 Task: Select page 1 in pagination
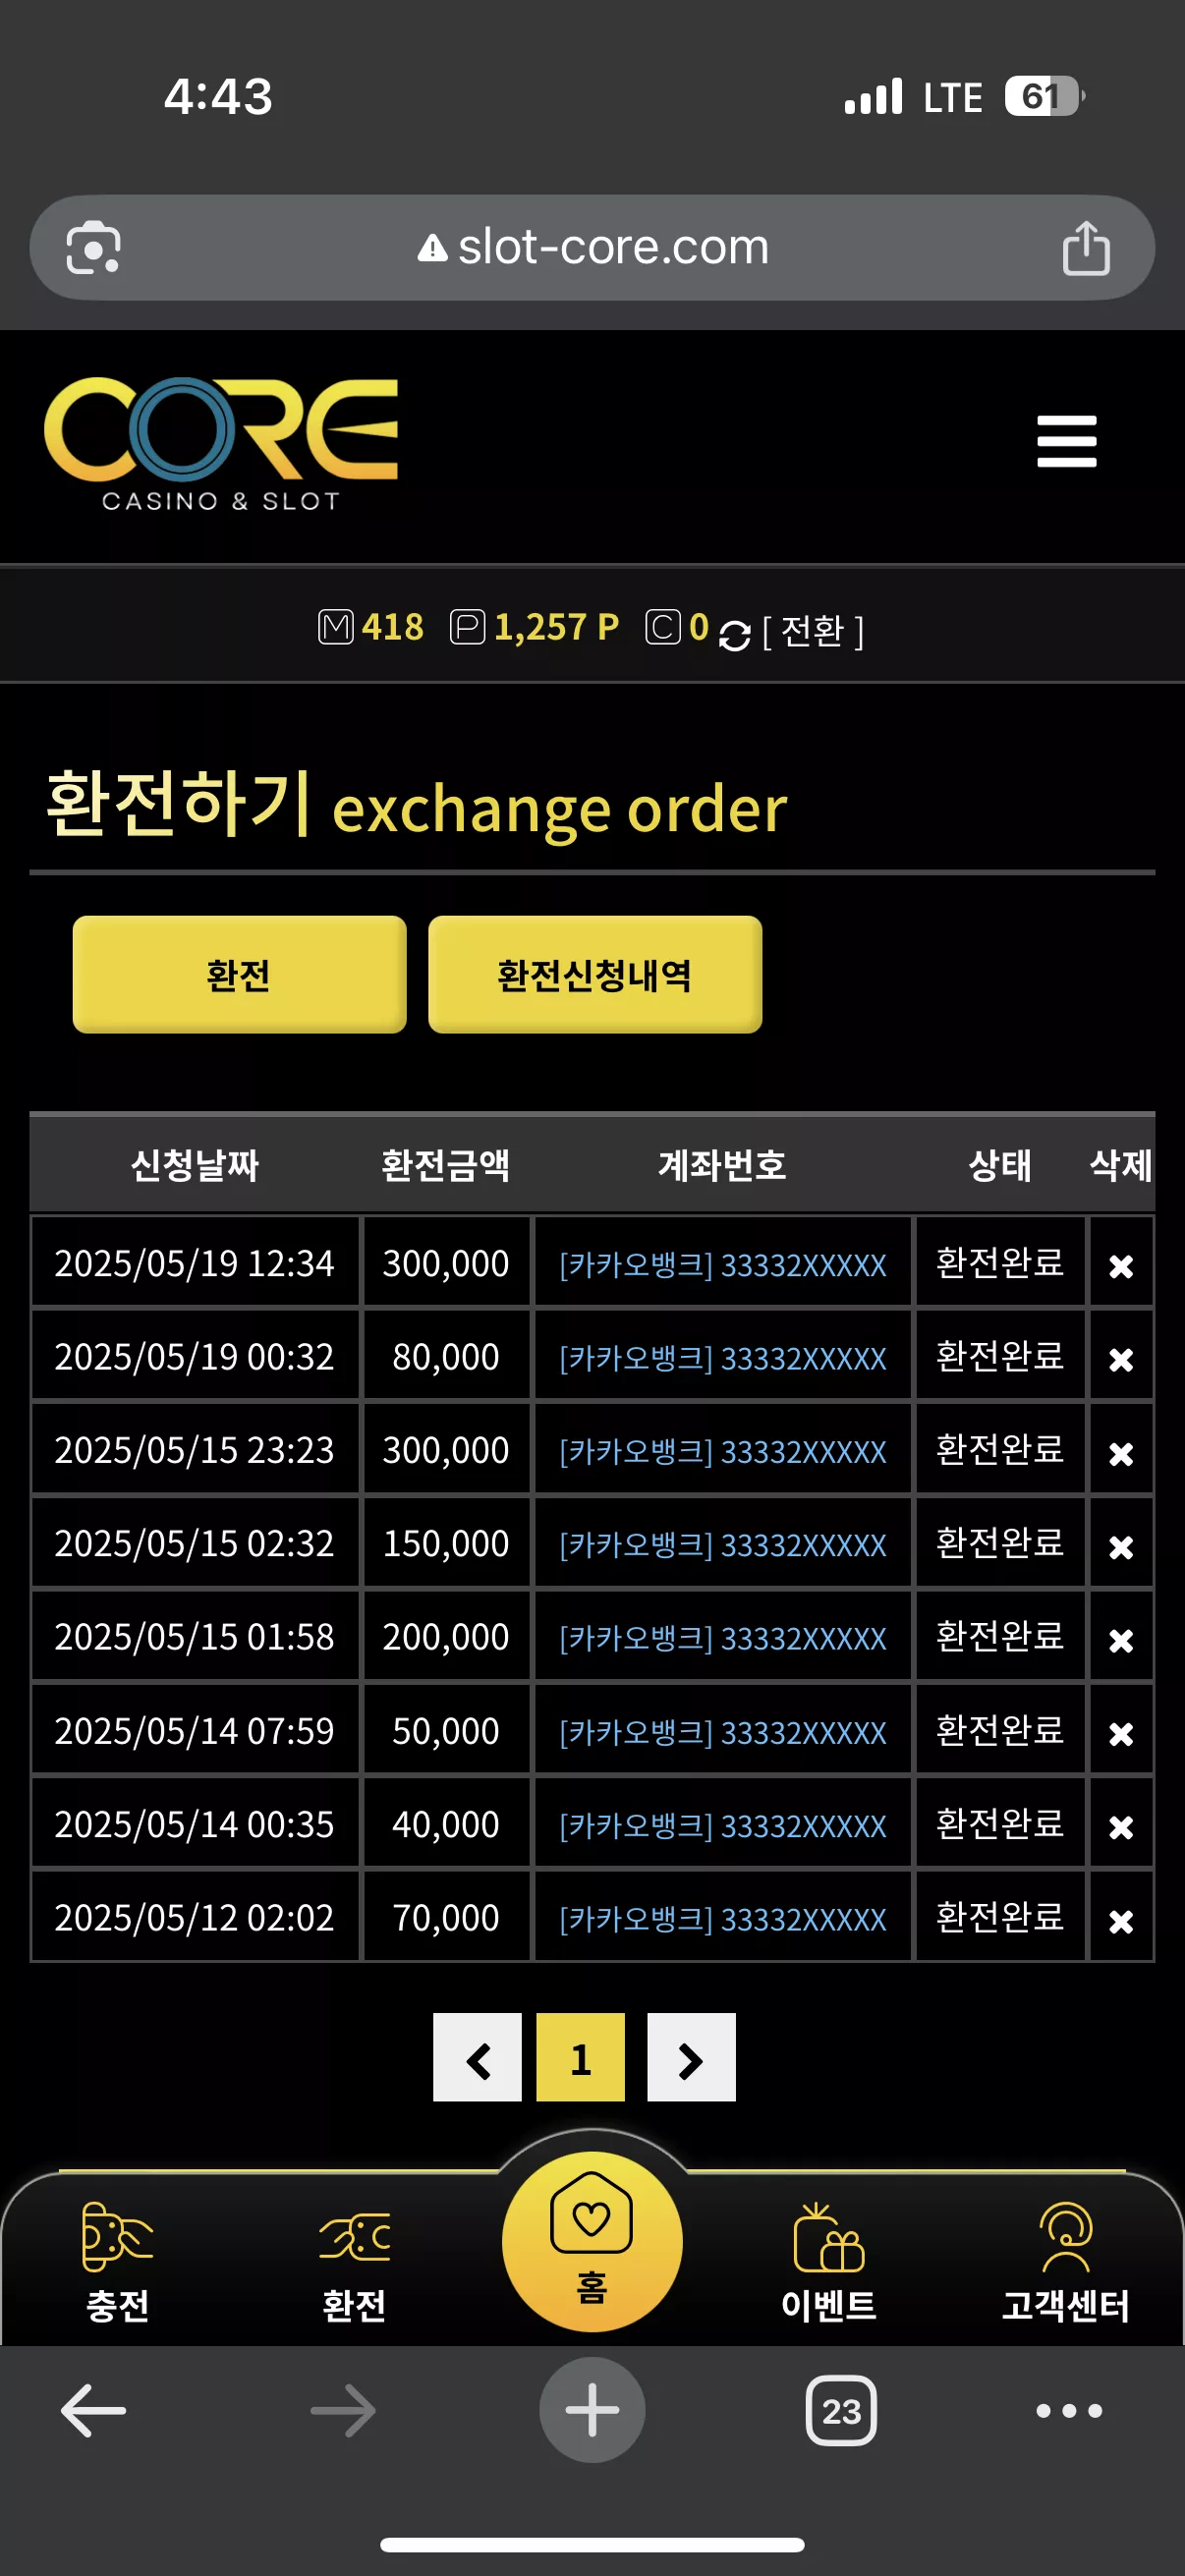pyautogui.click(x=581, y=2057)
